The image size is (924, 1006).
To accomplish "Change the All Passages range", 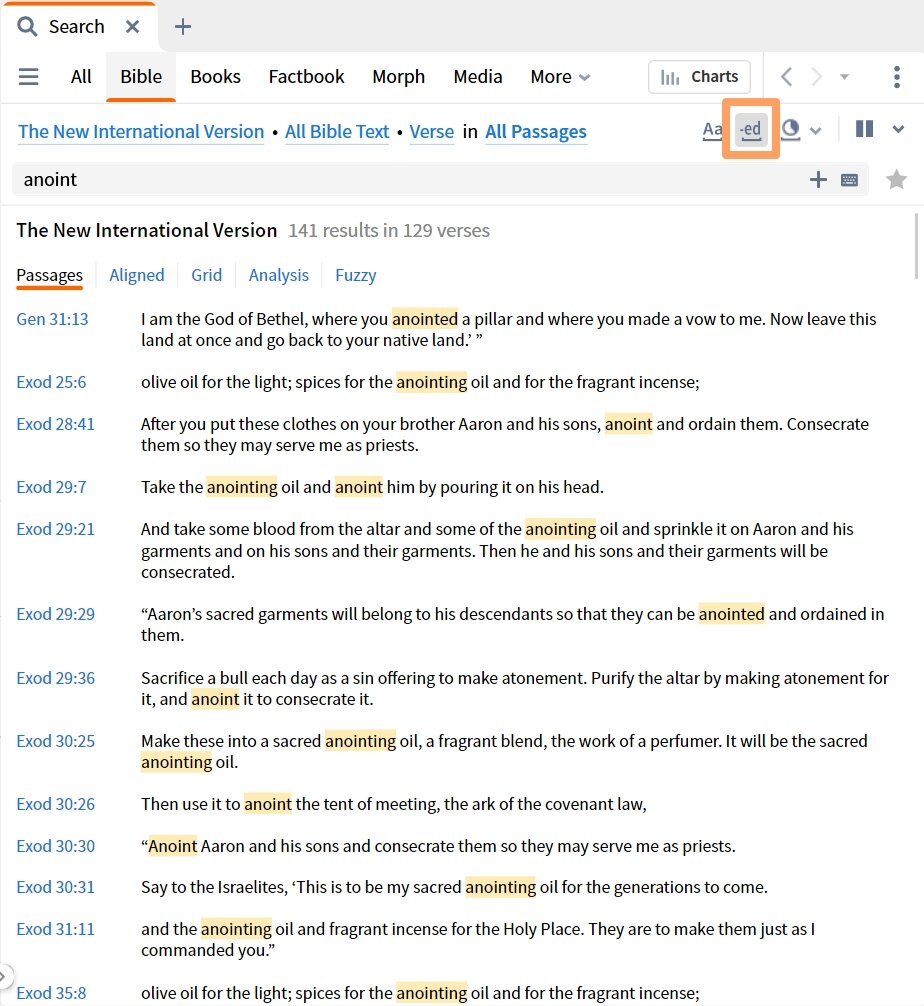I will coord(536,132).
